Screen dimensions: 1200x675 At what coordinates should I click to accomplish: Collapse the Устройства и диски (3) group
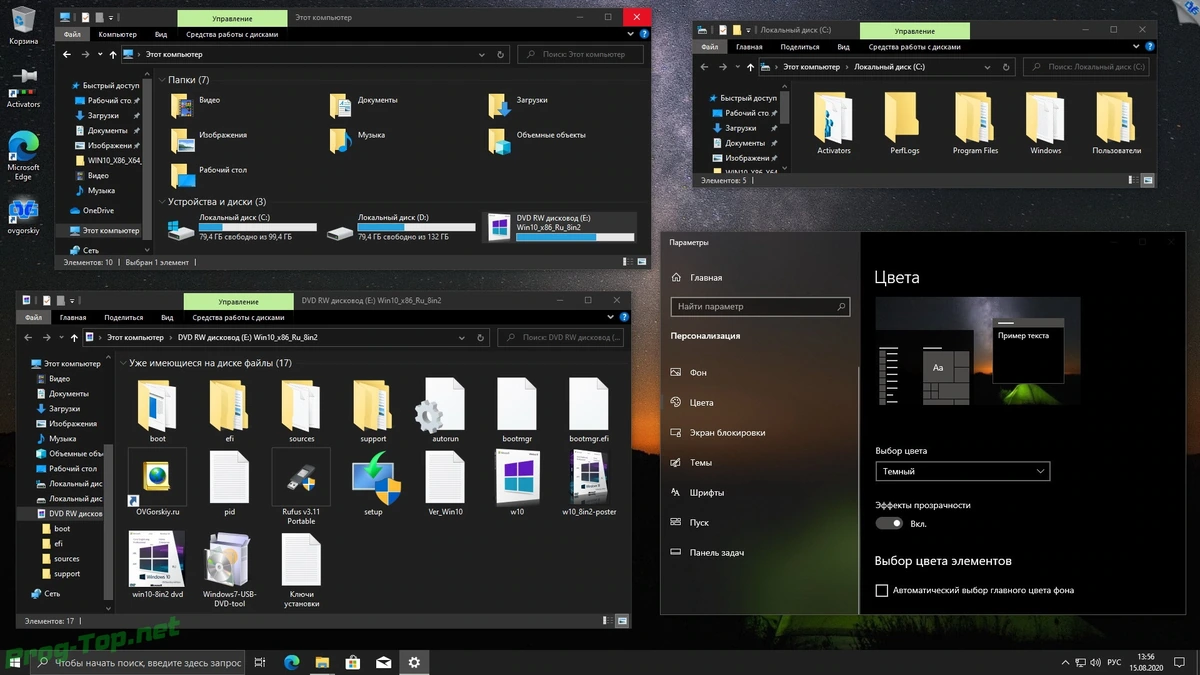(161, 202)
